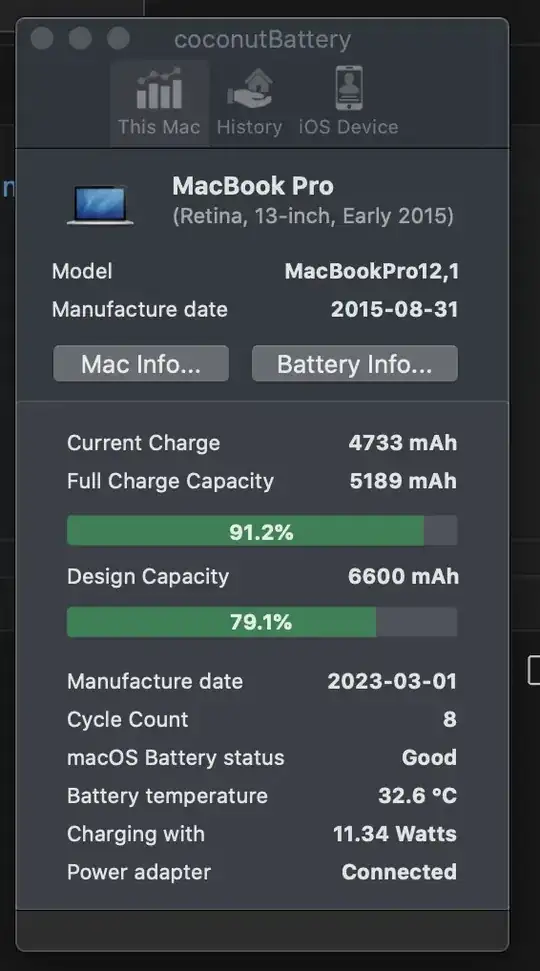The height and width of the screenshot is (971, 540).
Task: Click the MacBook Pro laptop thumbnail
Action: pos(100,205)
